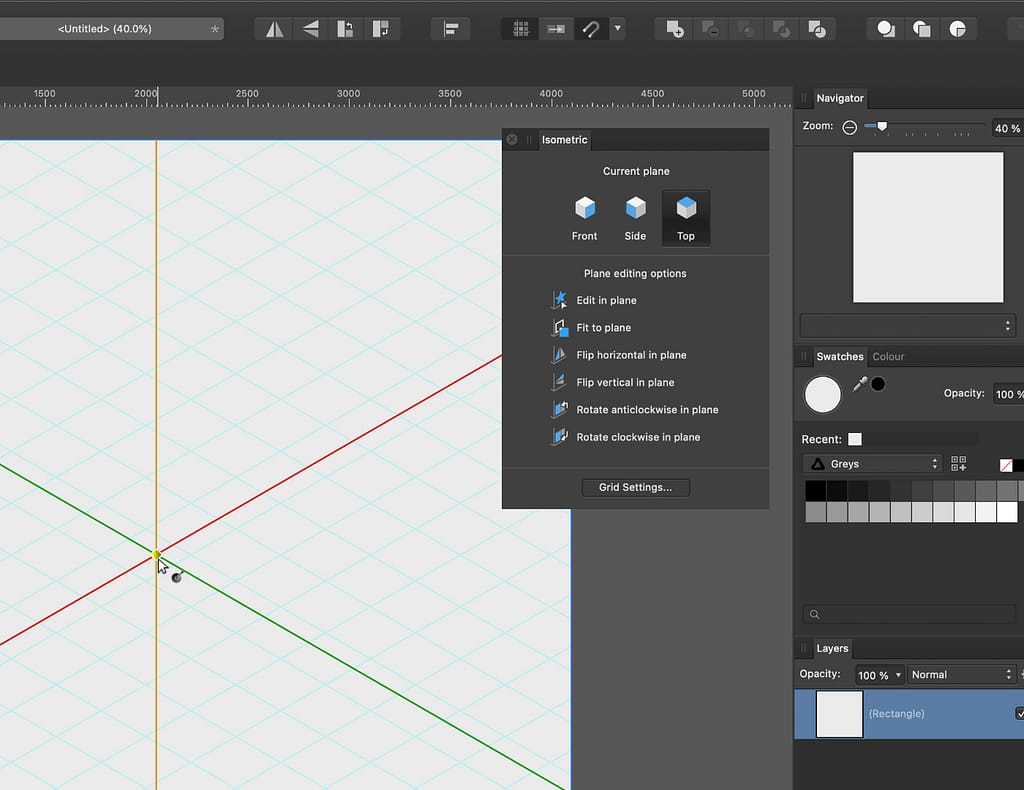Click the Flip Vertical toolbar icon
This screenshot has width=1024, height=790.
click(x=311, y=29)
